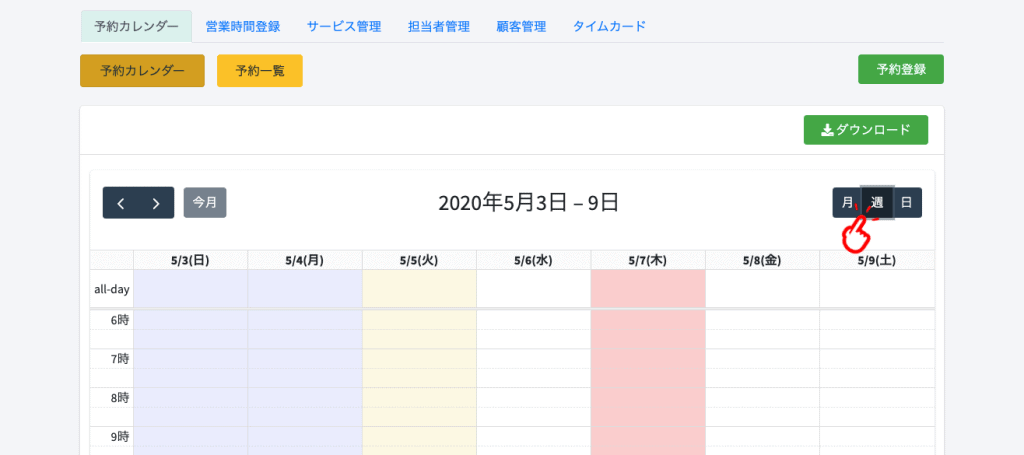Click the gold 予約カレンダー button
This screenshot has width=1024, height=455.
click(x=142, y=71)
